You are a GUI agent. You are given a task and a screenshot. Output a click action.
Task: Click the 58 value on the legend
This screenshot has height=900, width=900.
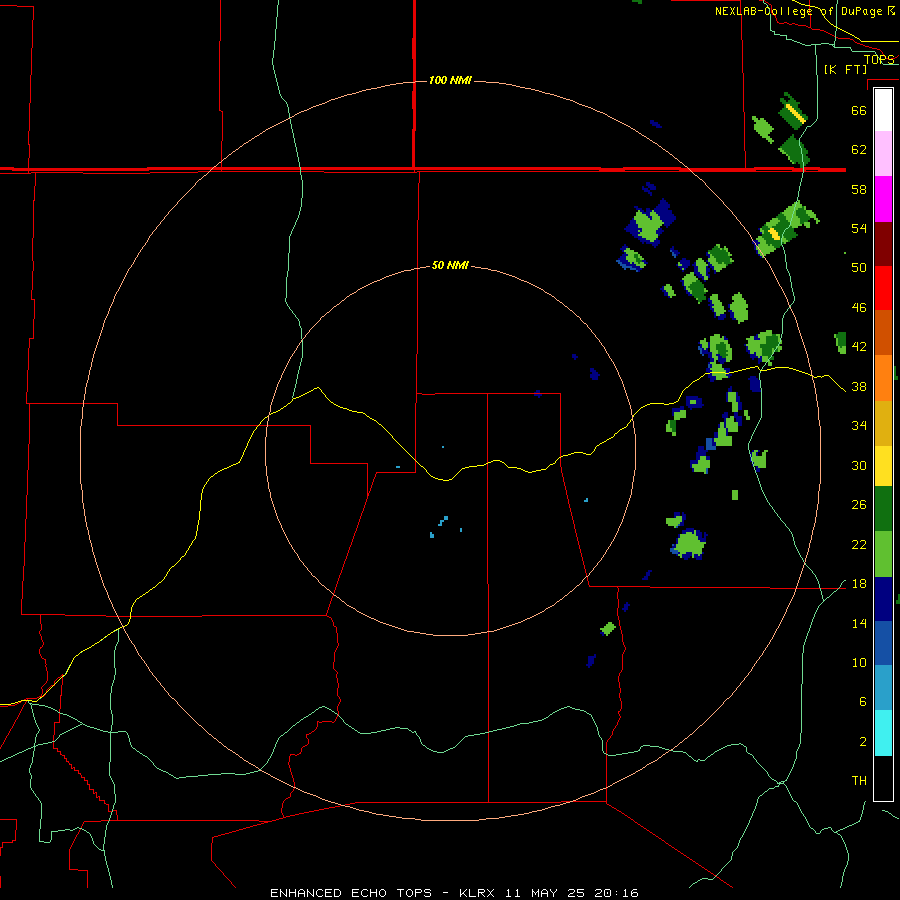tap(859, 189)
